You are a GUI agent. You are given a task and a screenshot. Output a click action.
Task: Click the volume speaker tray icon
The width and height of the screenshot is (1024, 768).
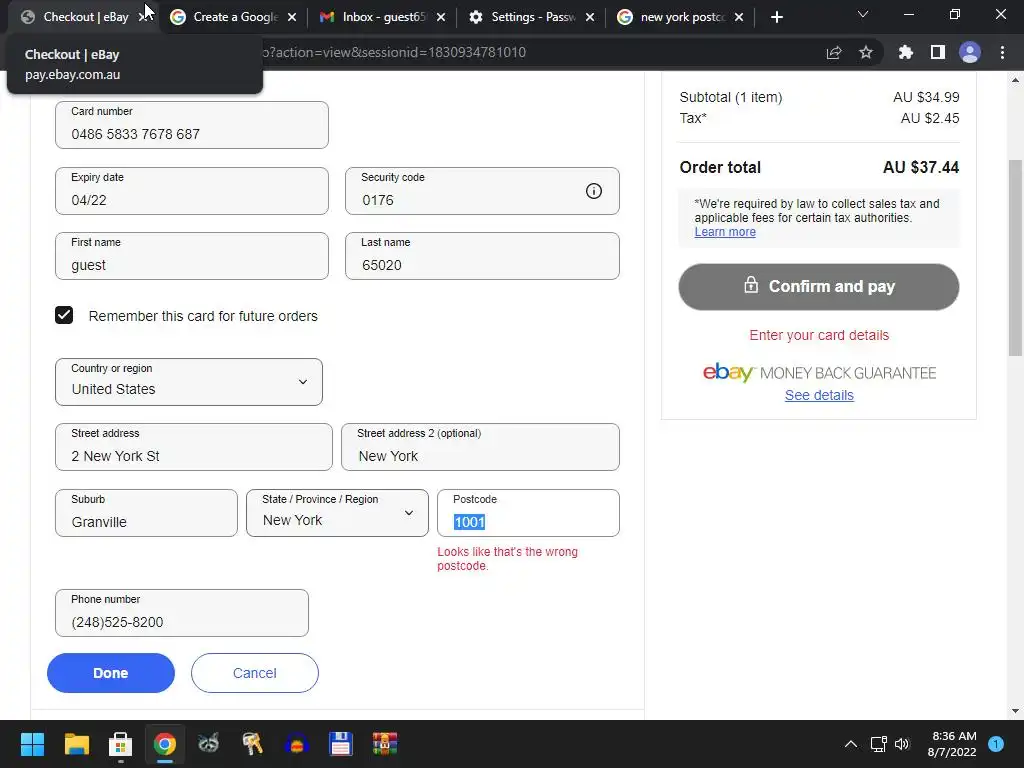[902, 744]
